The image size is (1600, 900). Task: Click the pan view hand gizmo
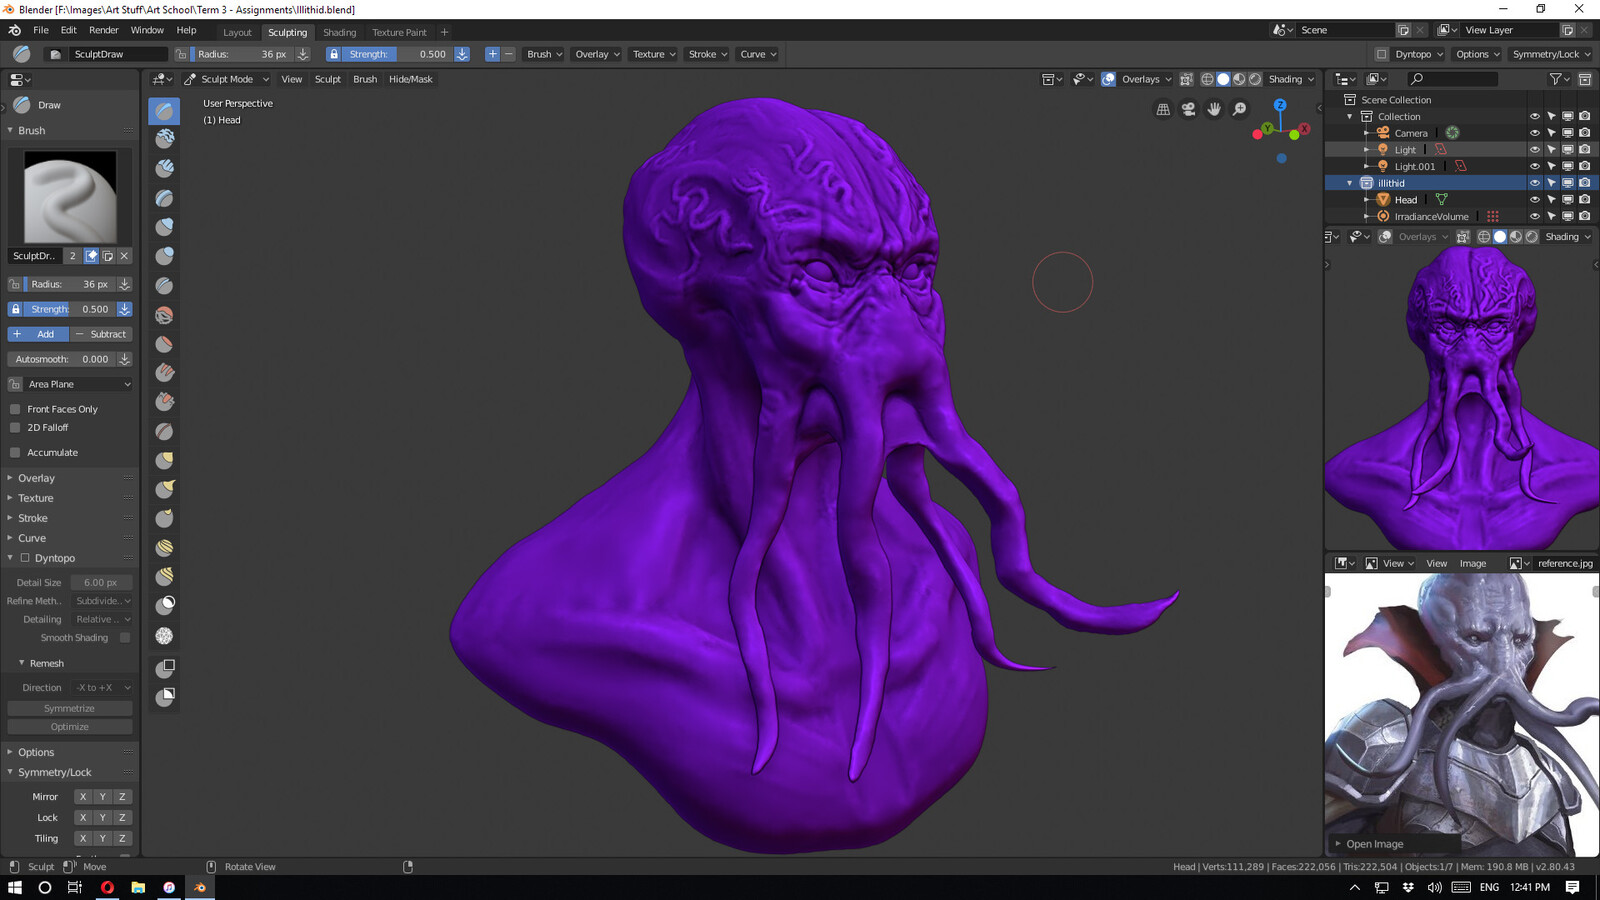coord(1214,109)
